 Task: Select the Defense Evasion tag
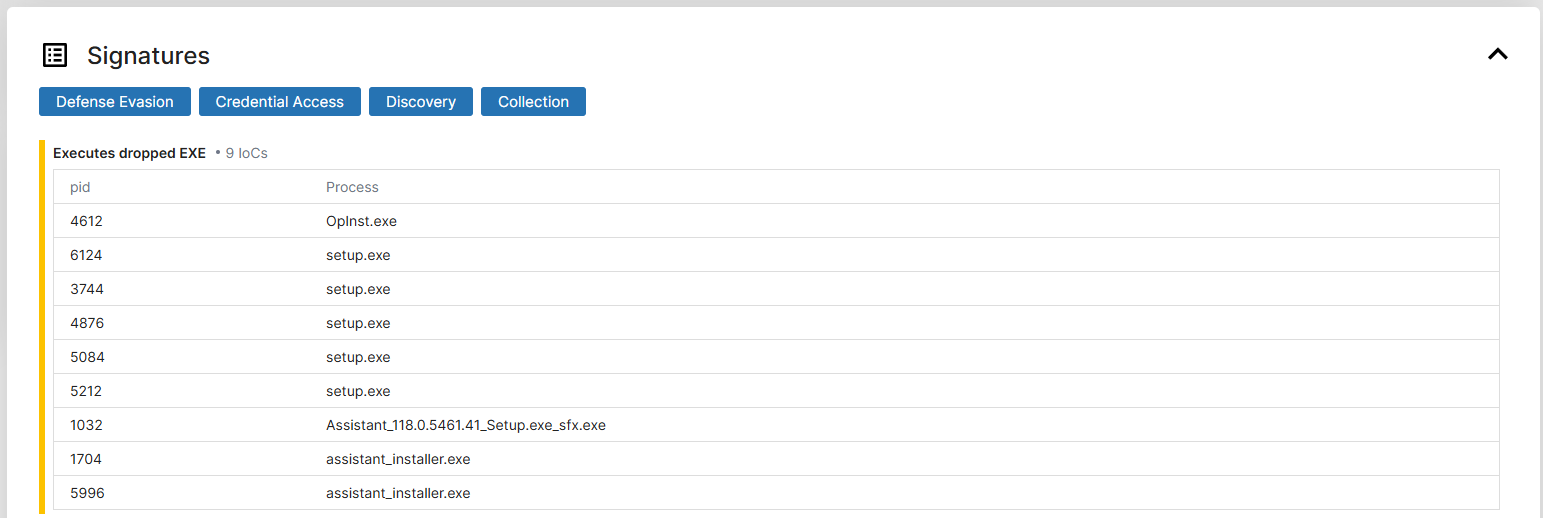tap(115, 102)
